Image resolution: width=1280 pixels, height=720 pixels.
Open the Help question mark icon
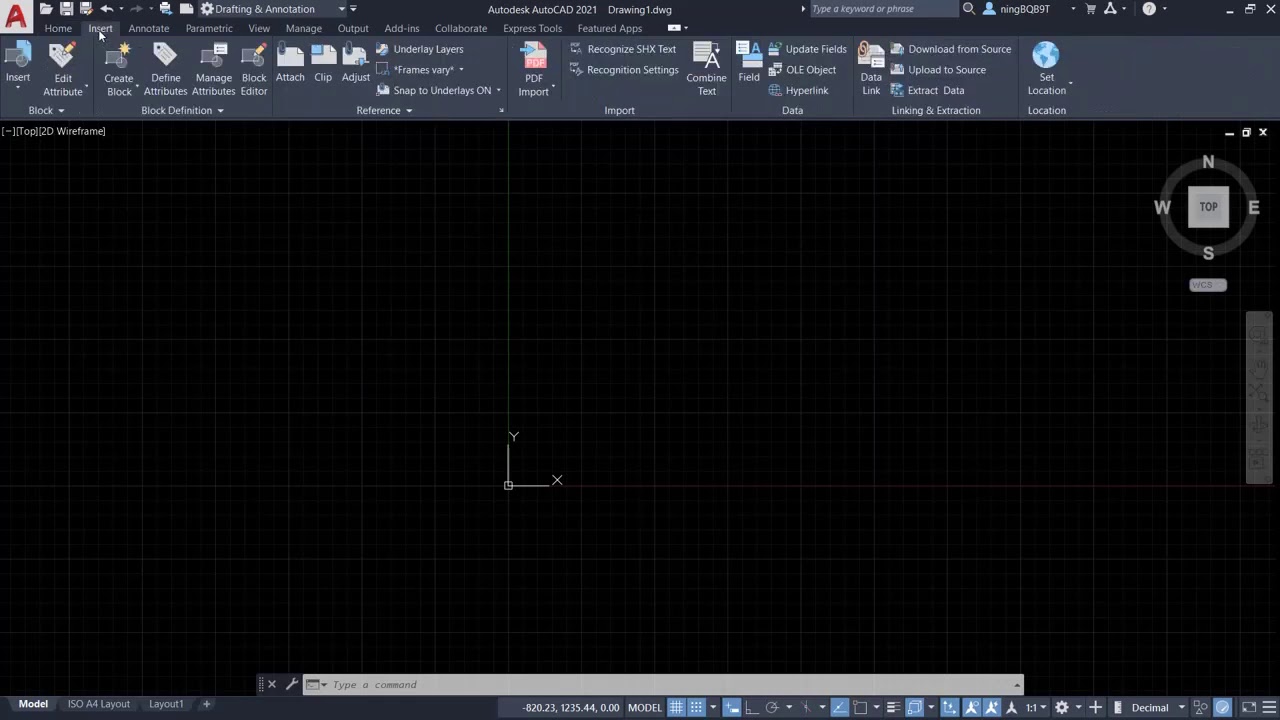coord(1149,9)
